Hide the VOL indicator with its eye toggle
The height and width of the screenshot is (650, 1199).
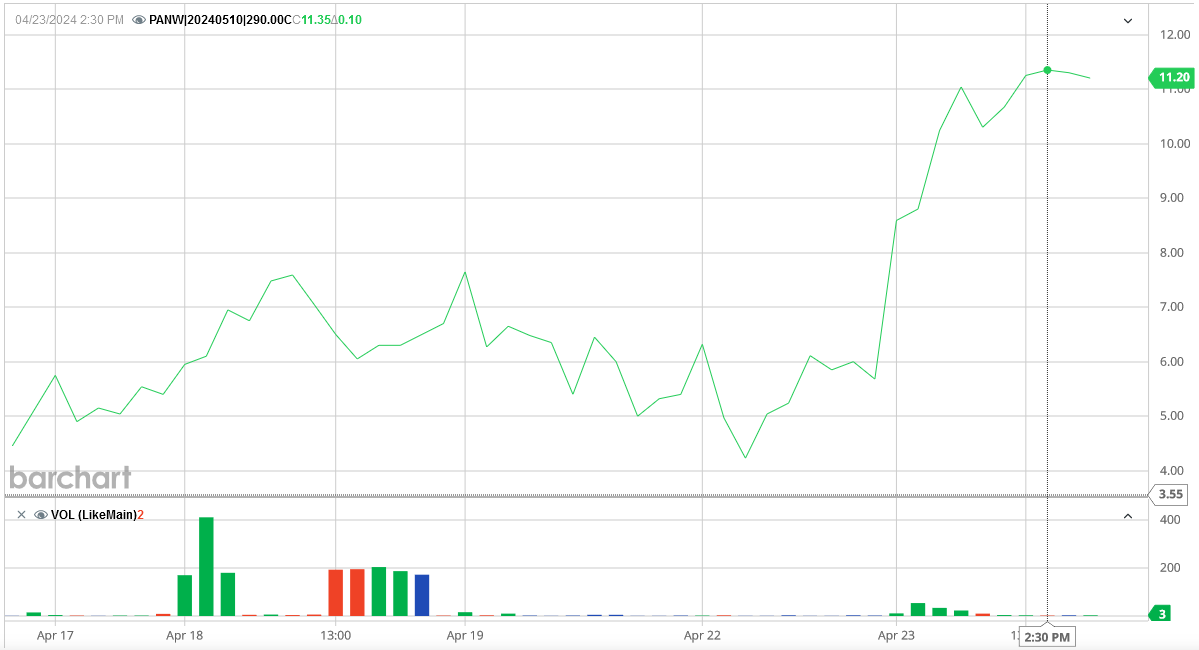click(x=40, y=514)
